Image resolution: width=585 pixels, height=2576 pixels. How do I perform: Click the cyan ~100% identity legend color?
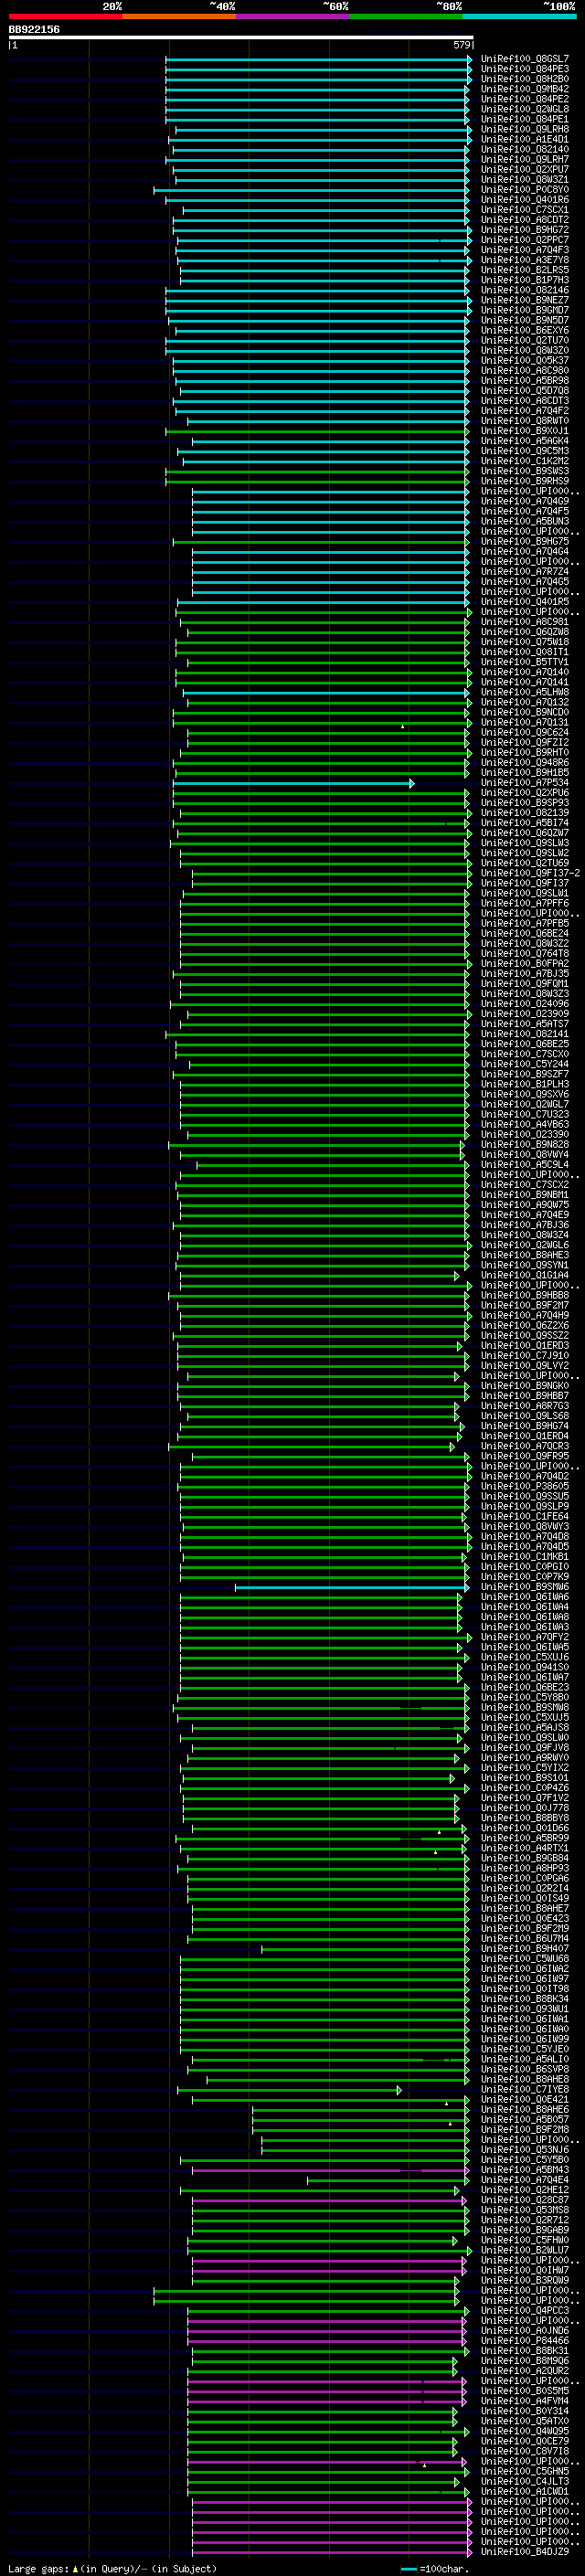coord(519,17)
